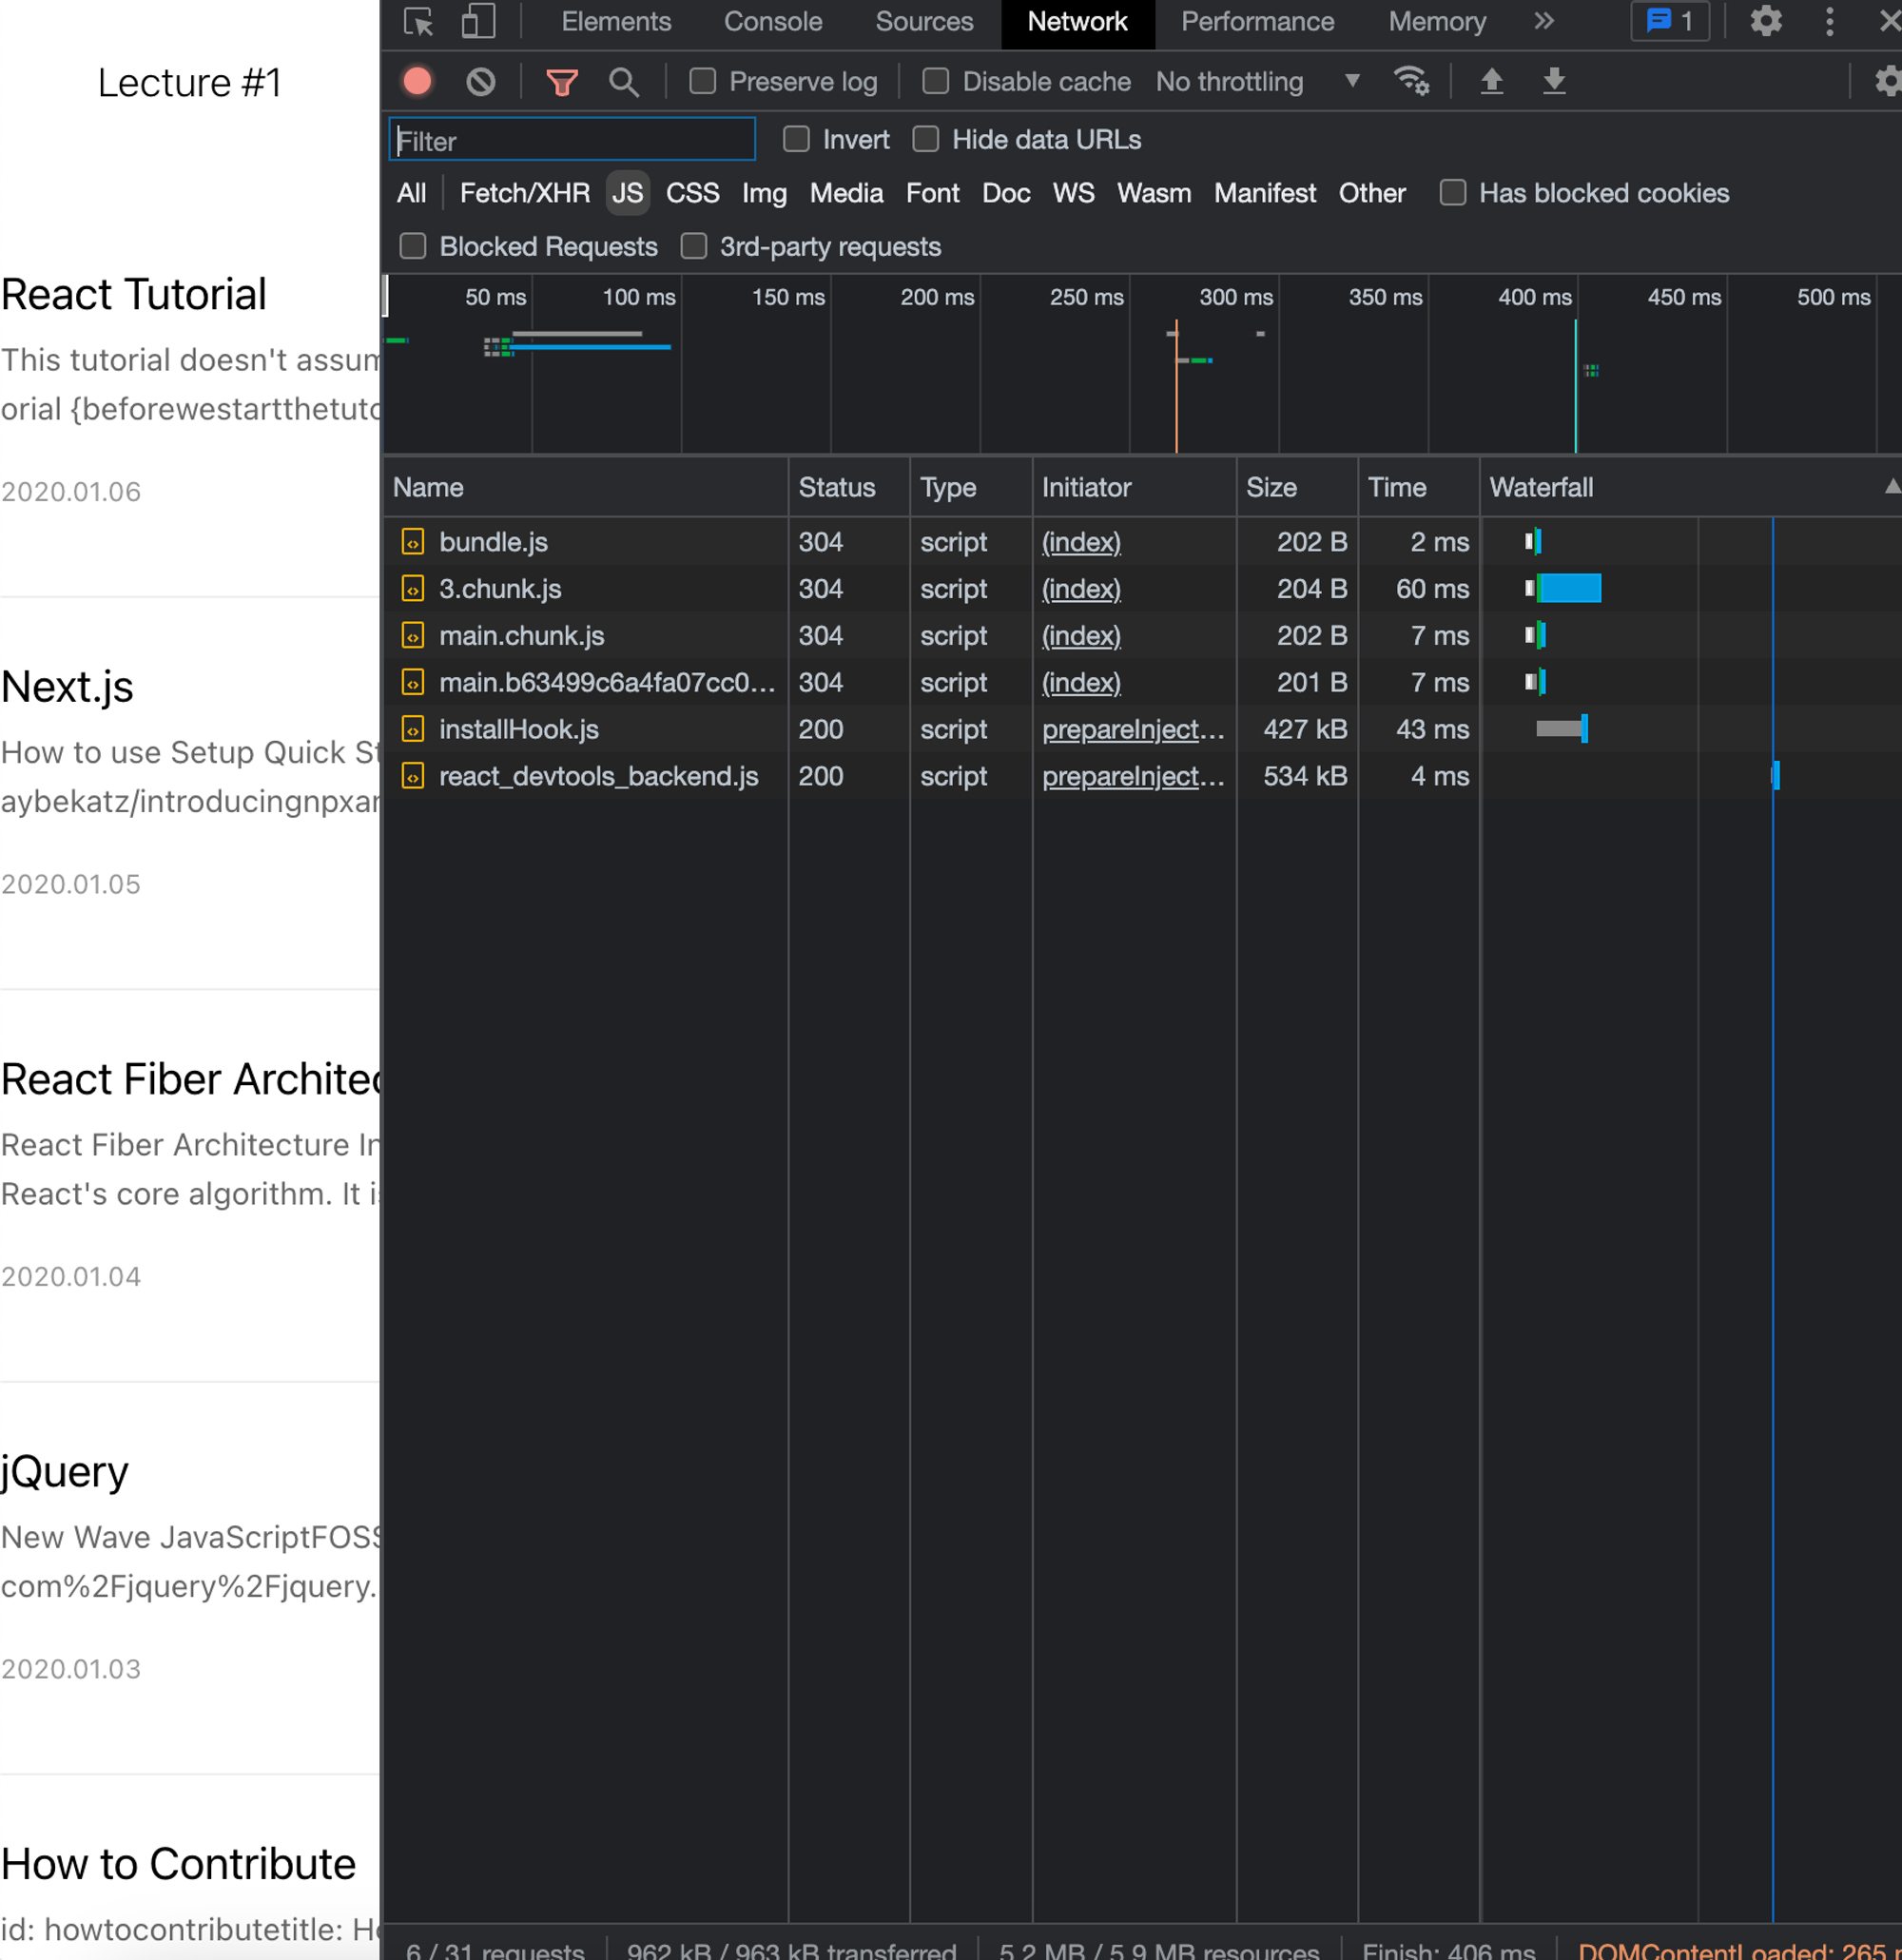Filter requests by Font
Screen dimensions: 1902x1960
point(932,193)
